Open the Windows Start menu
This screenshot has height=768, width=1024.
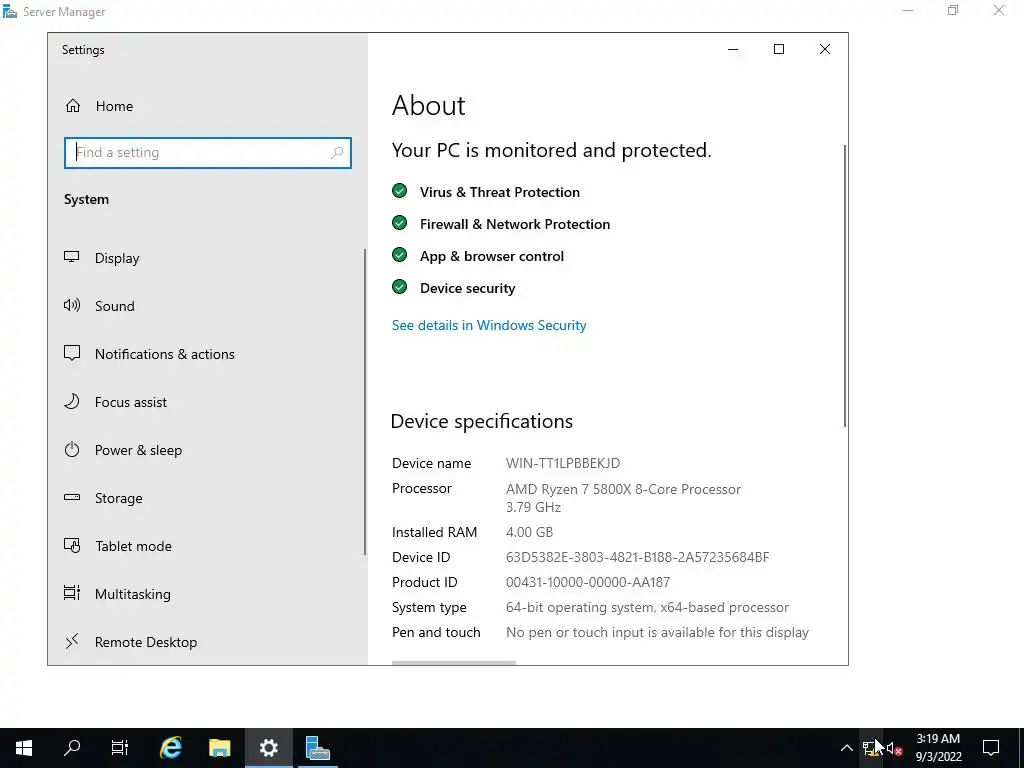point(24,748)
